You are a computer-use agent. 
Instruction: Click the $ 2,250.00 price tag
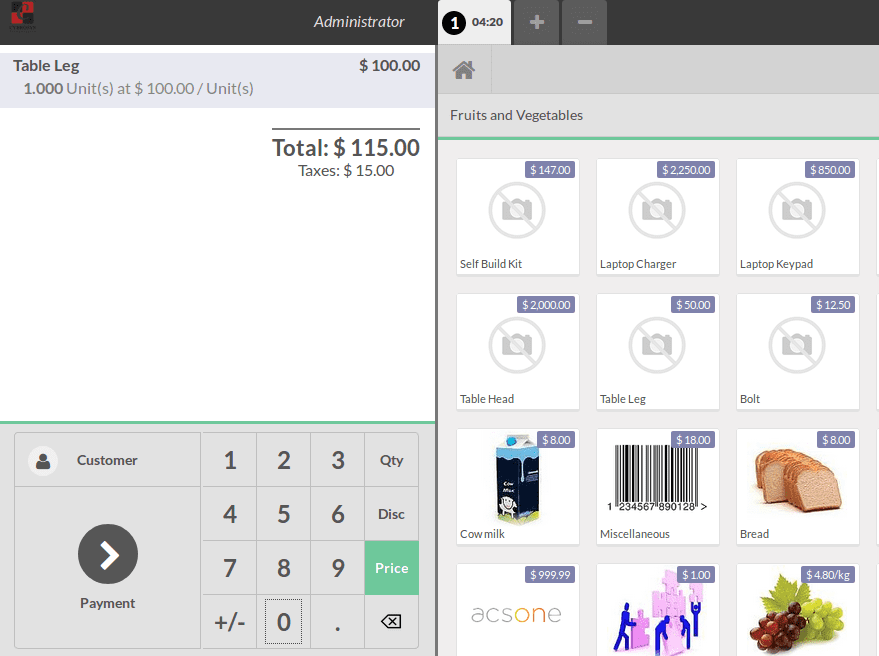tap(686, 170)
